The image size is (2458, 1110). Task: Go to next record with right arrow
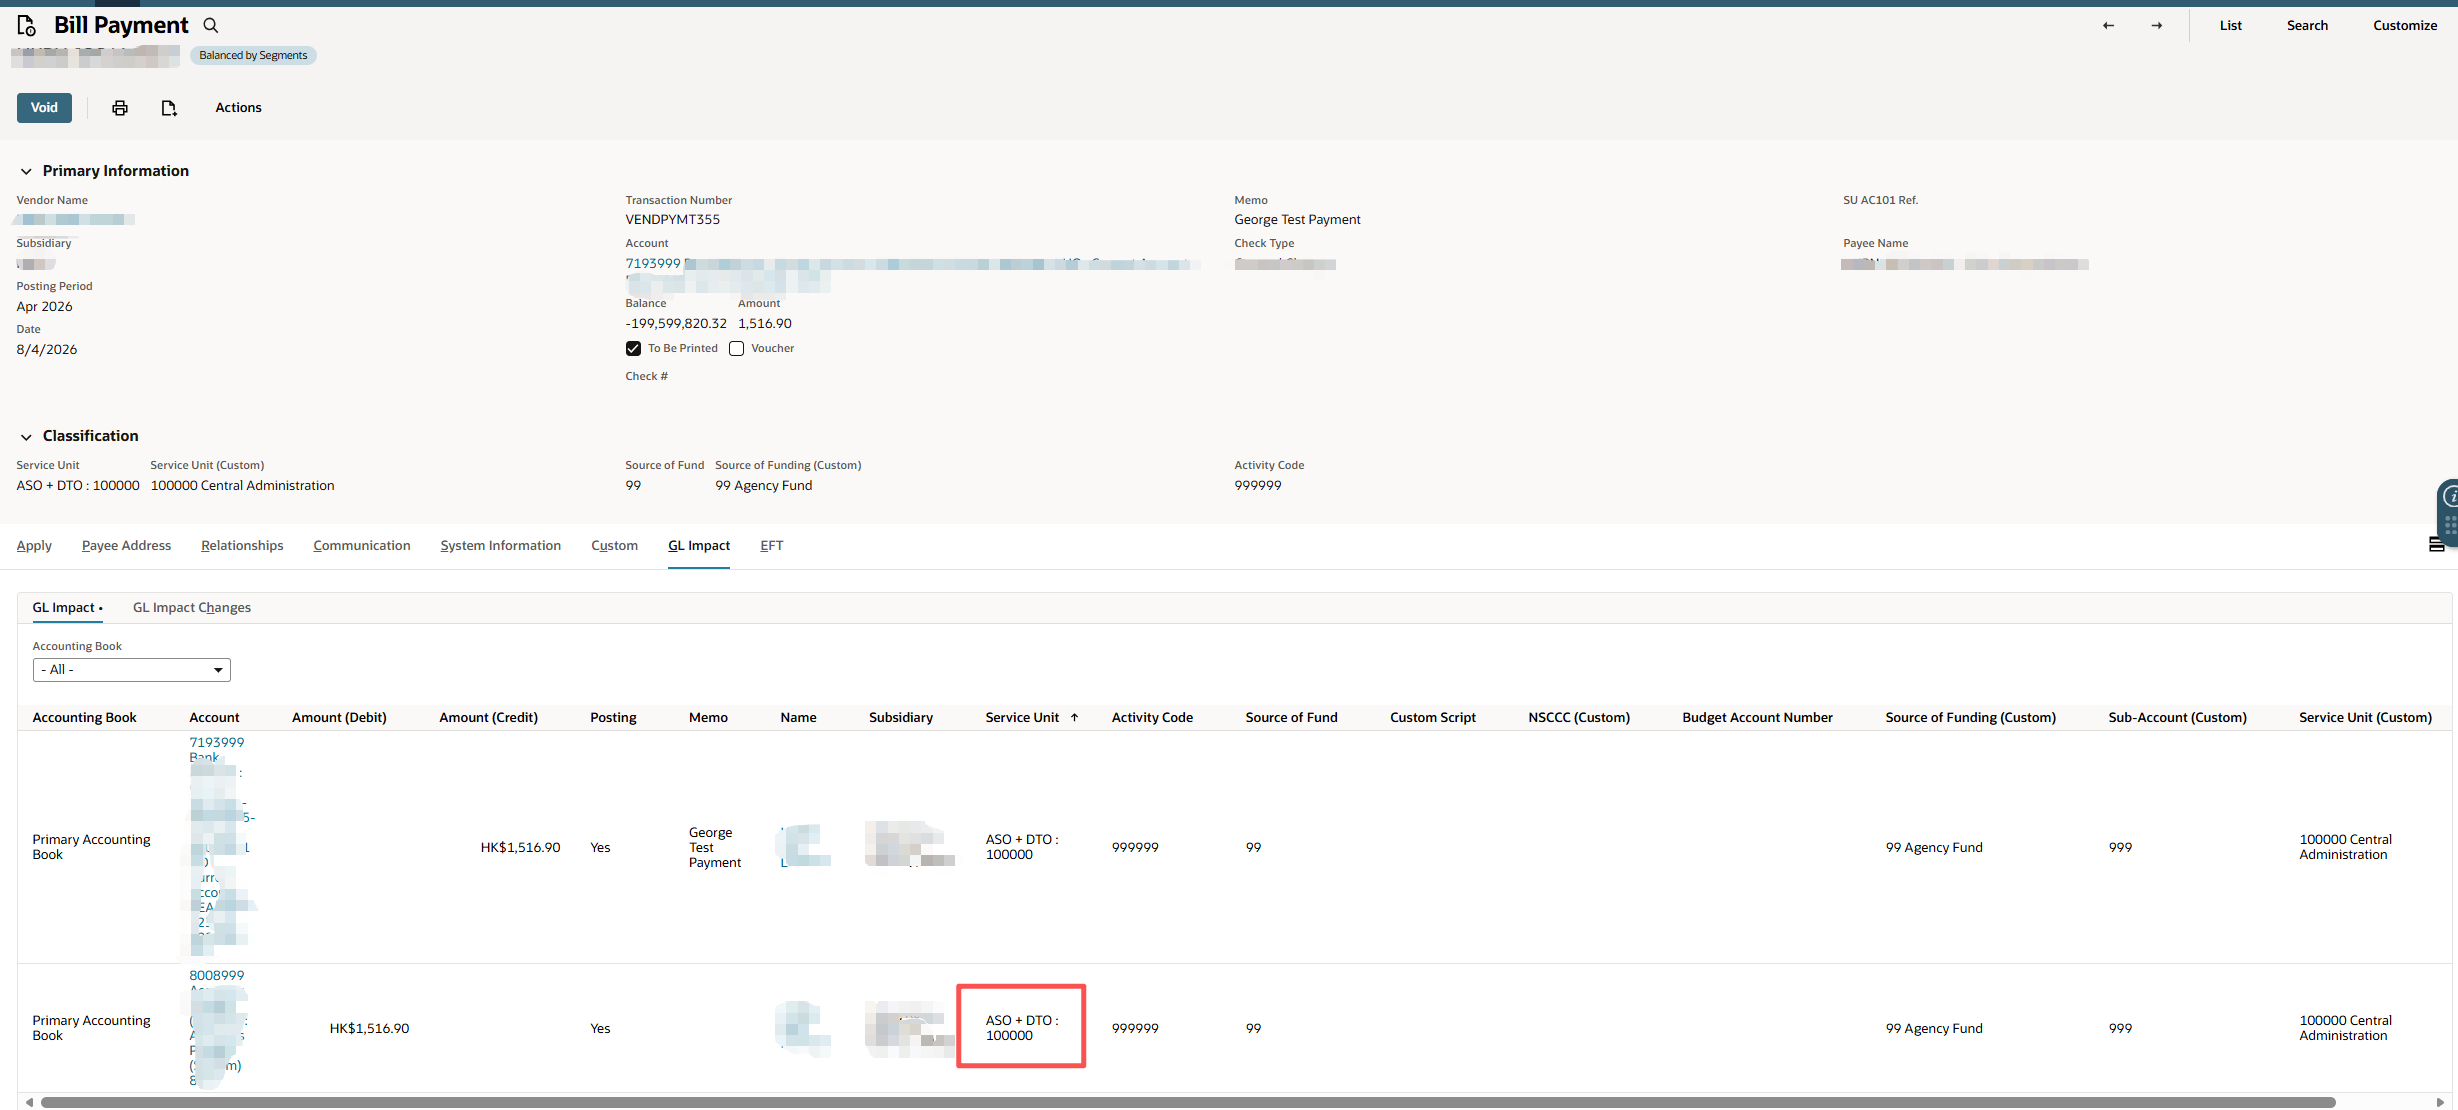[2157, 25]
